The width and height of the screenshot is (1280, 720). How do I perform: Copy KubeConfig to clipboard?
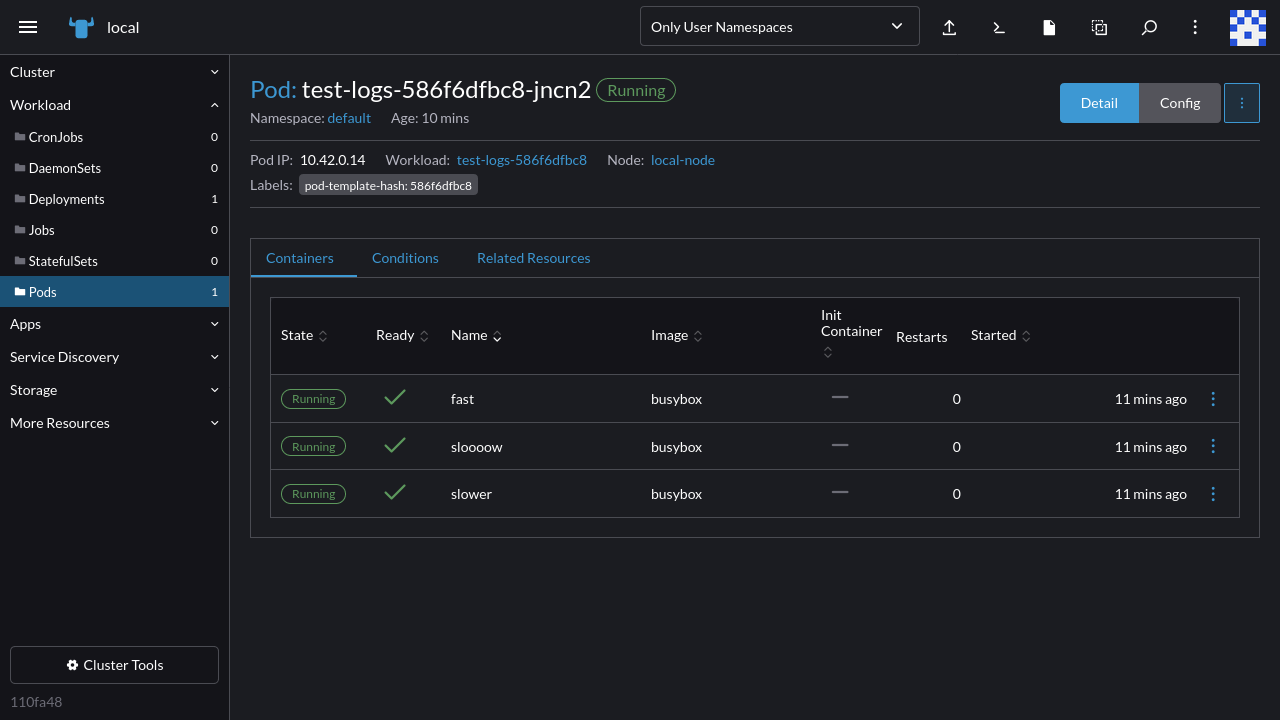tap(1099, 27)
